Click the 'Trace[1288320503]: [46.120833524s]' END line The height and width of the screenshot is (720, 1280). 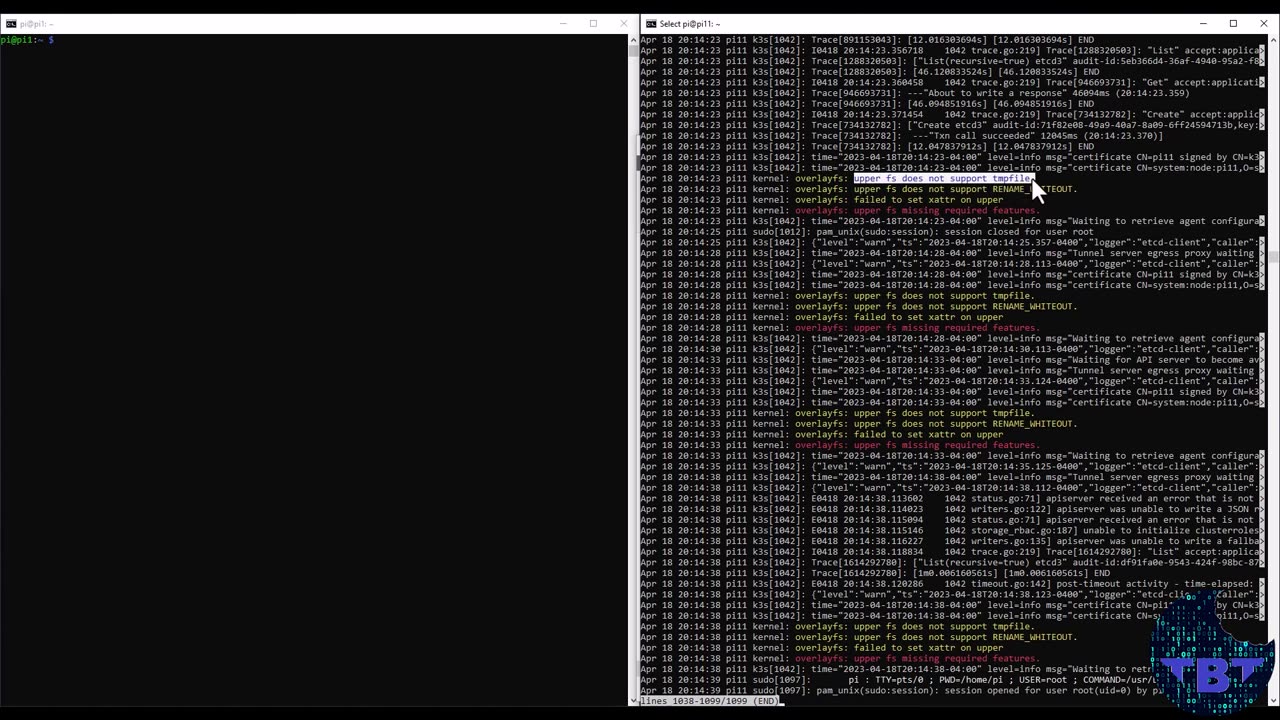click(870, 72)
